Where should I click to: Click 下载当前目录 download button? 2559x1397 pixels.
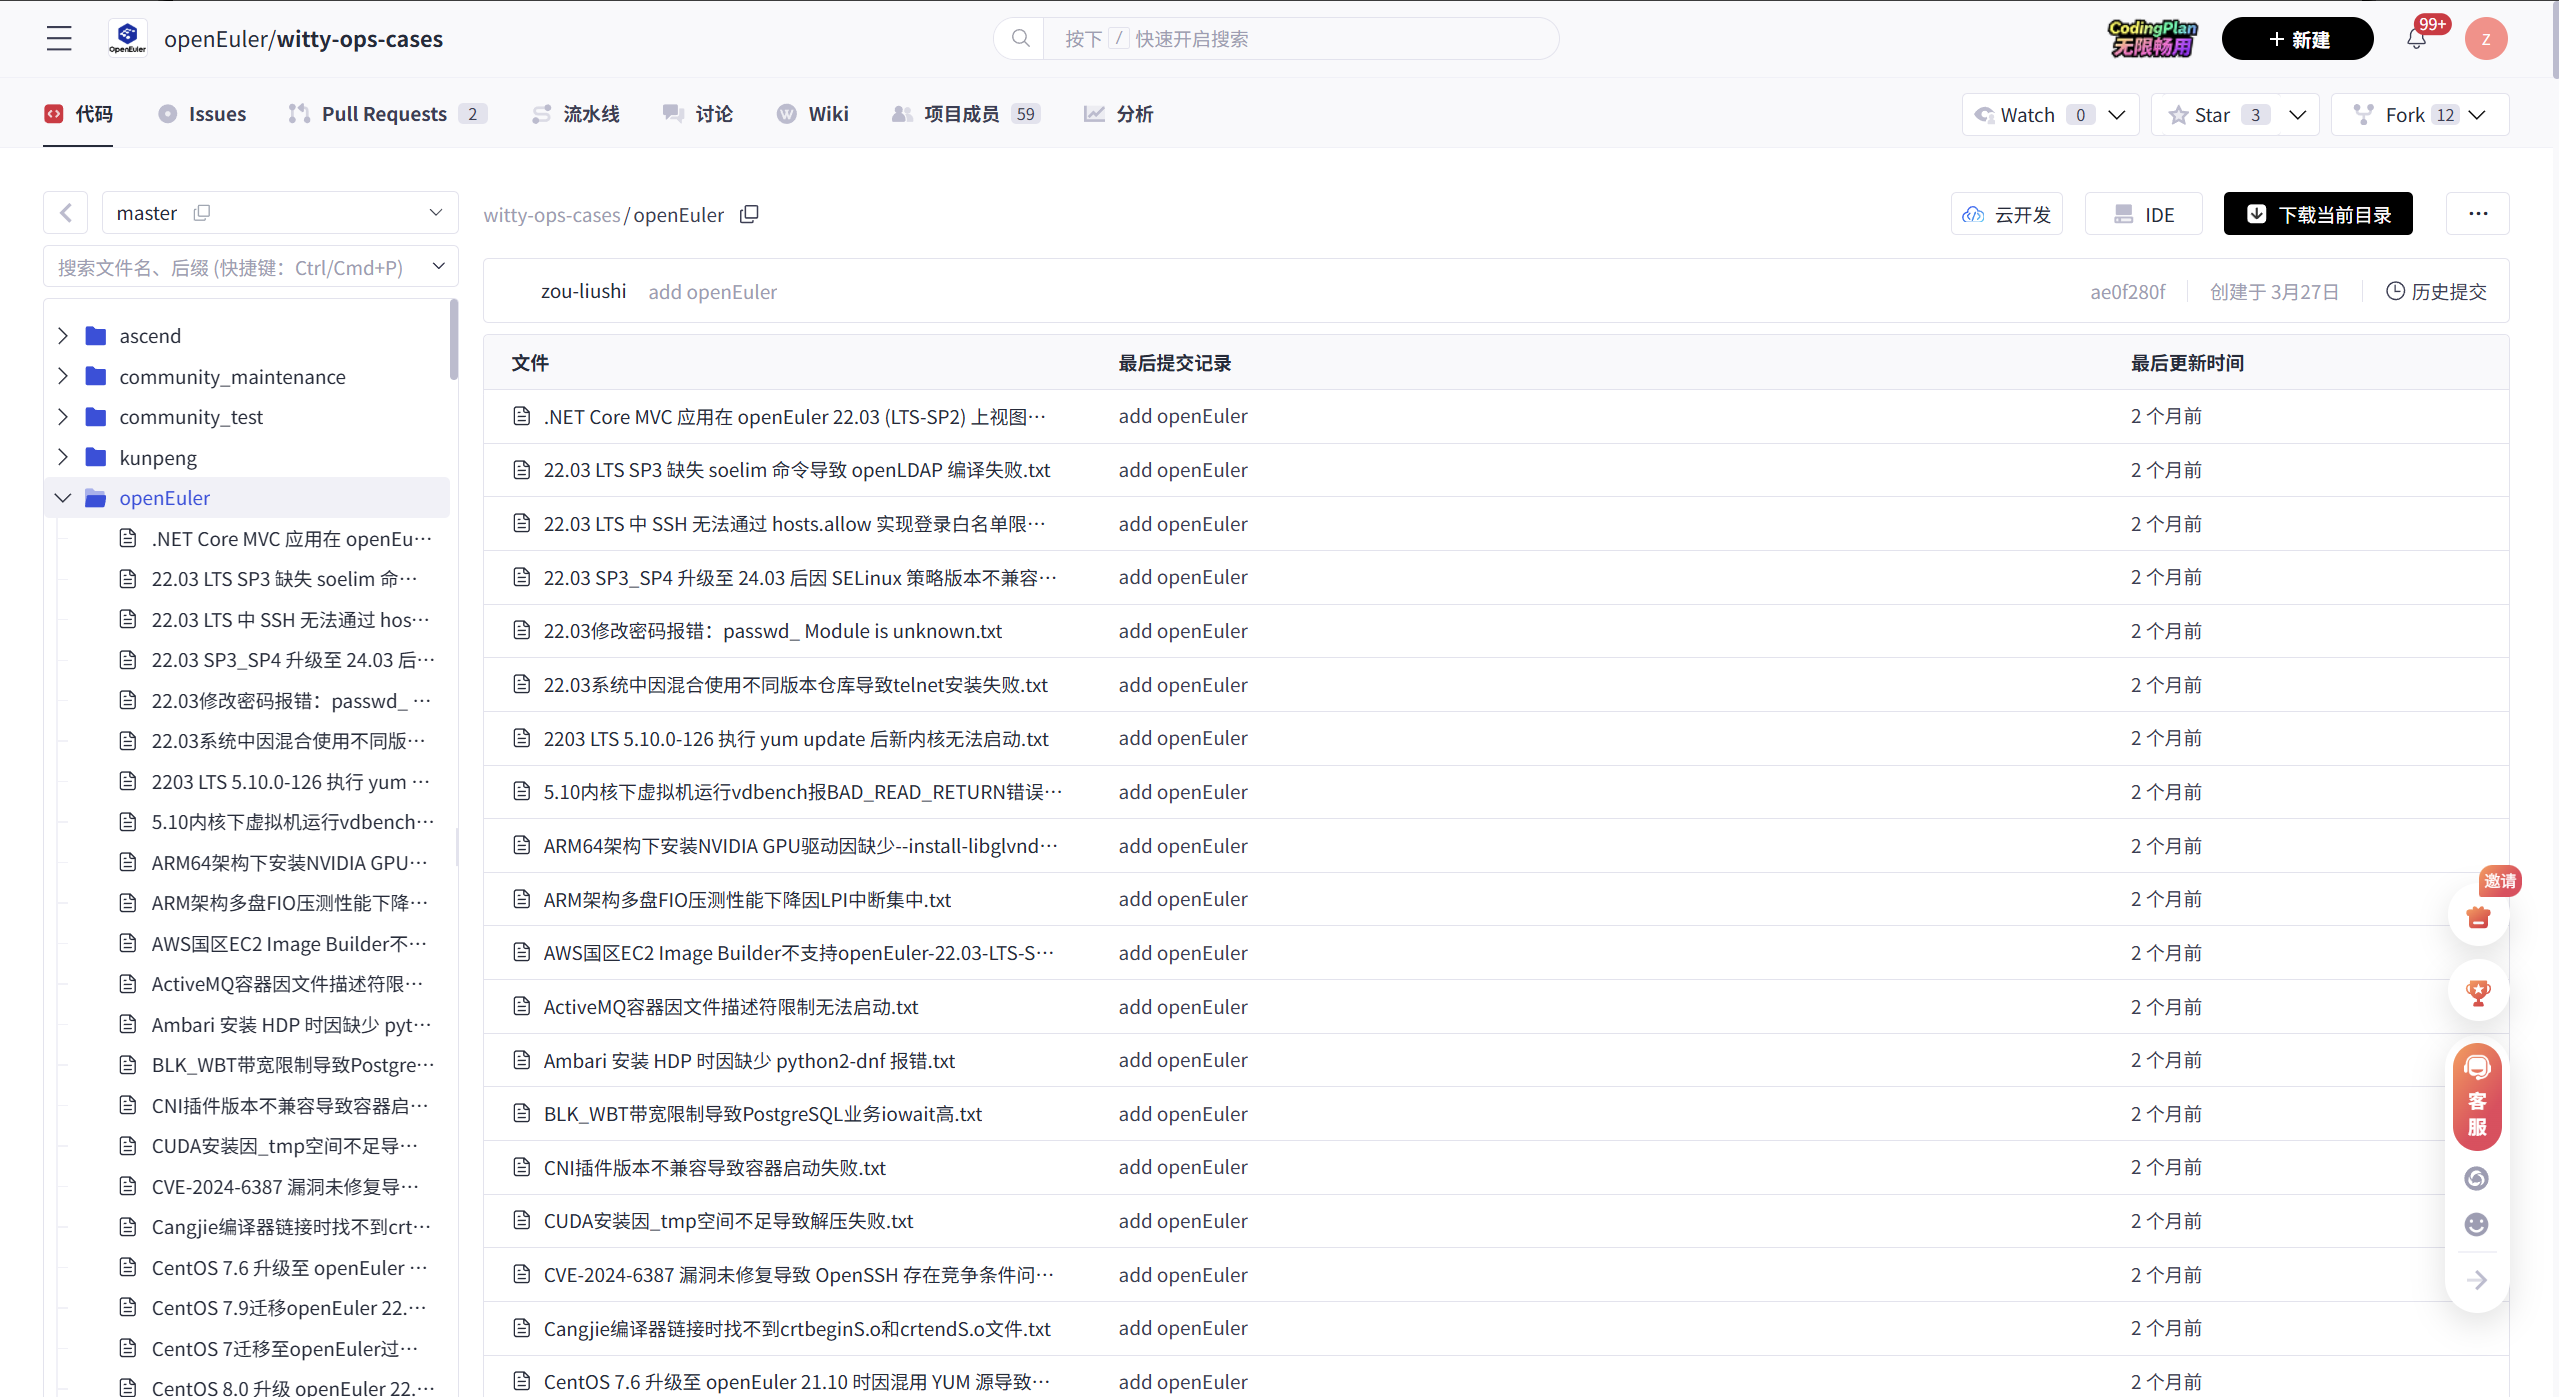[2318, 214]
